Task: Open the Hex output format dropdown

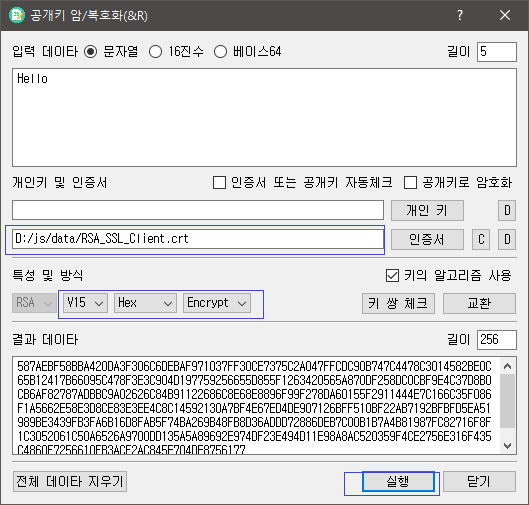Action: click(145, 303)
